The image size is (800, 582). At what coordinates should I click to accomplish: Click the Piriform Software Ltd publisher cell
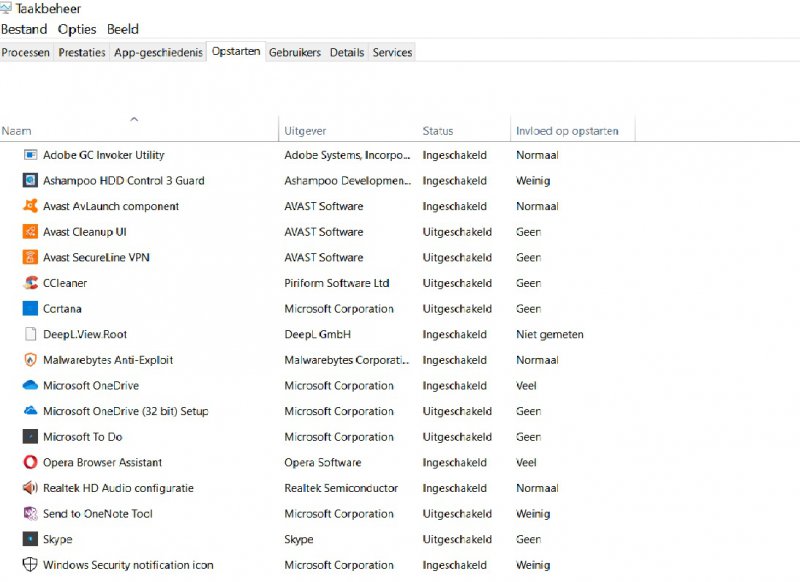[x=337, y=283]
